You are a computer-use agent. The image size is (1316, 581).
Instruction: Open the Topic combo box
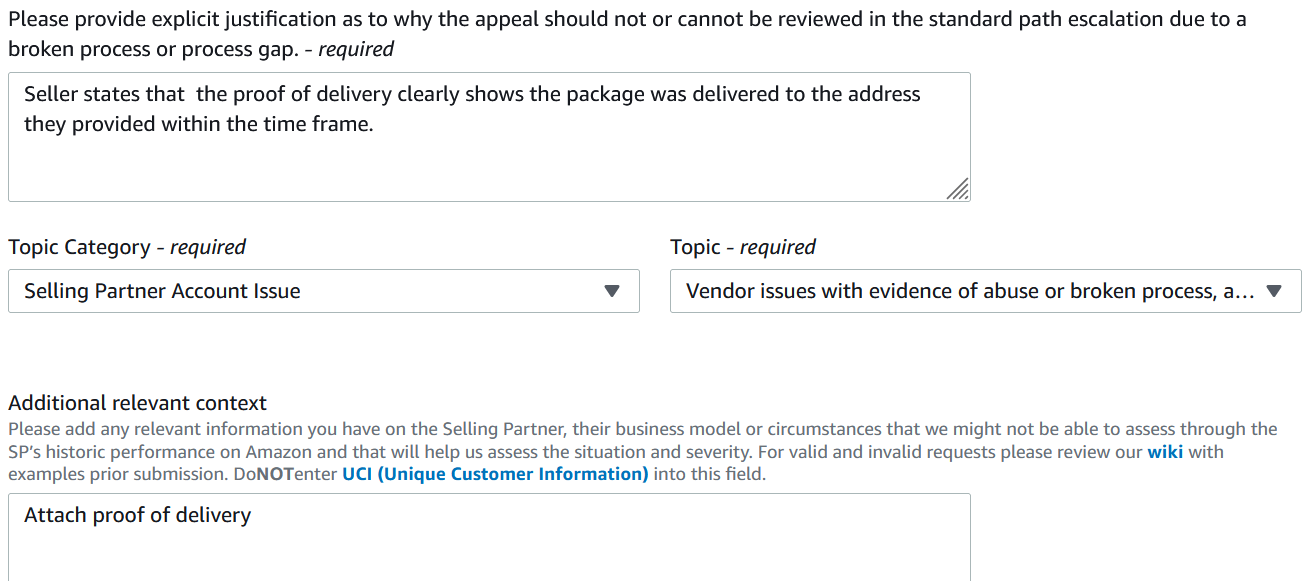(986, 291)
